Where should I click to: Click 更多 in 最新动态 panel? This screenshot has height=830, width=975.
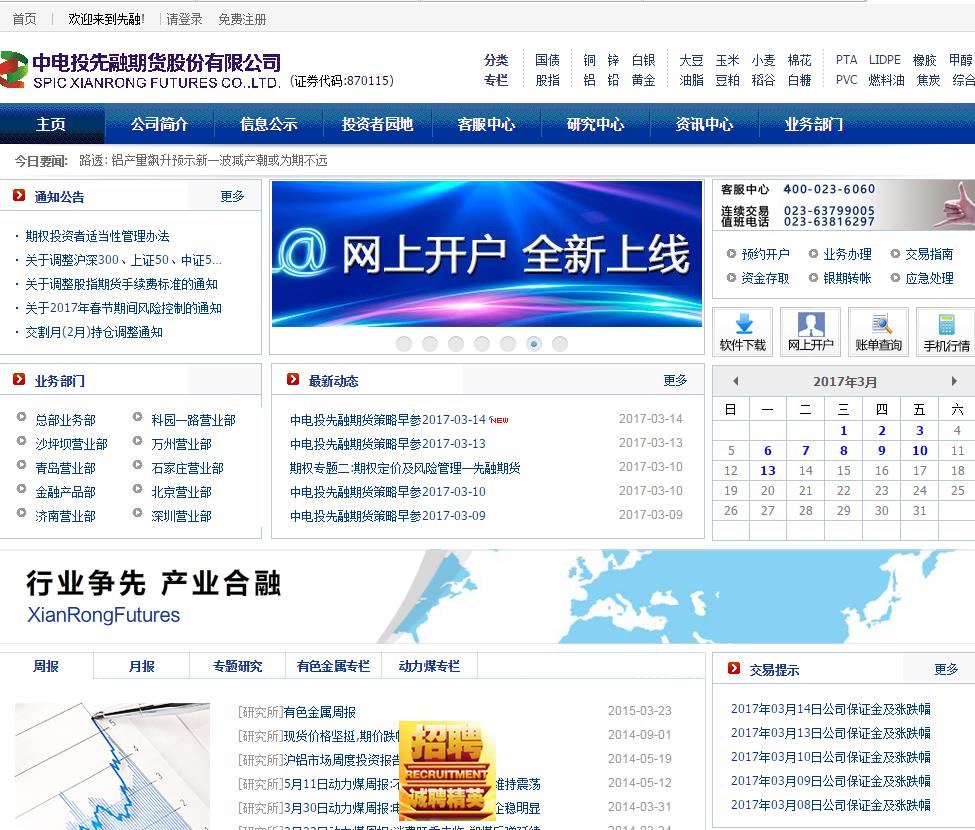675,380
